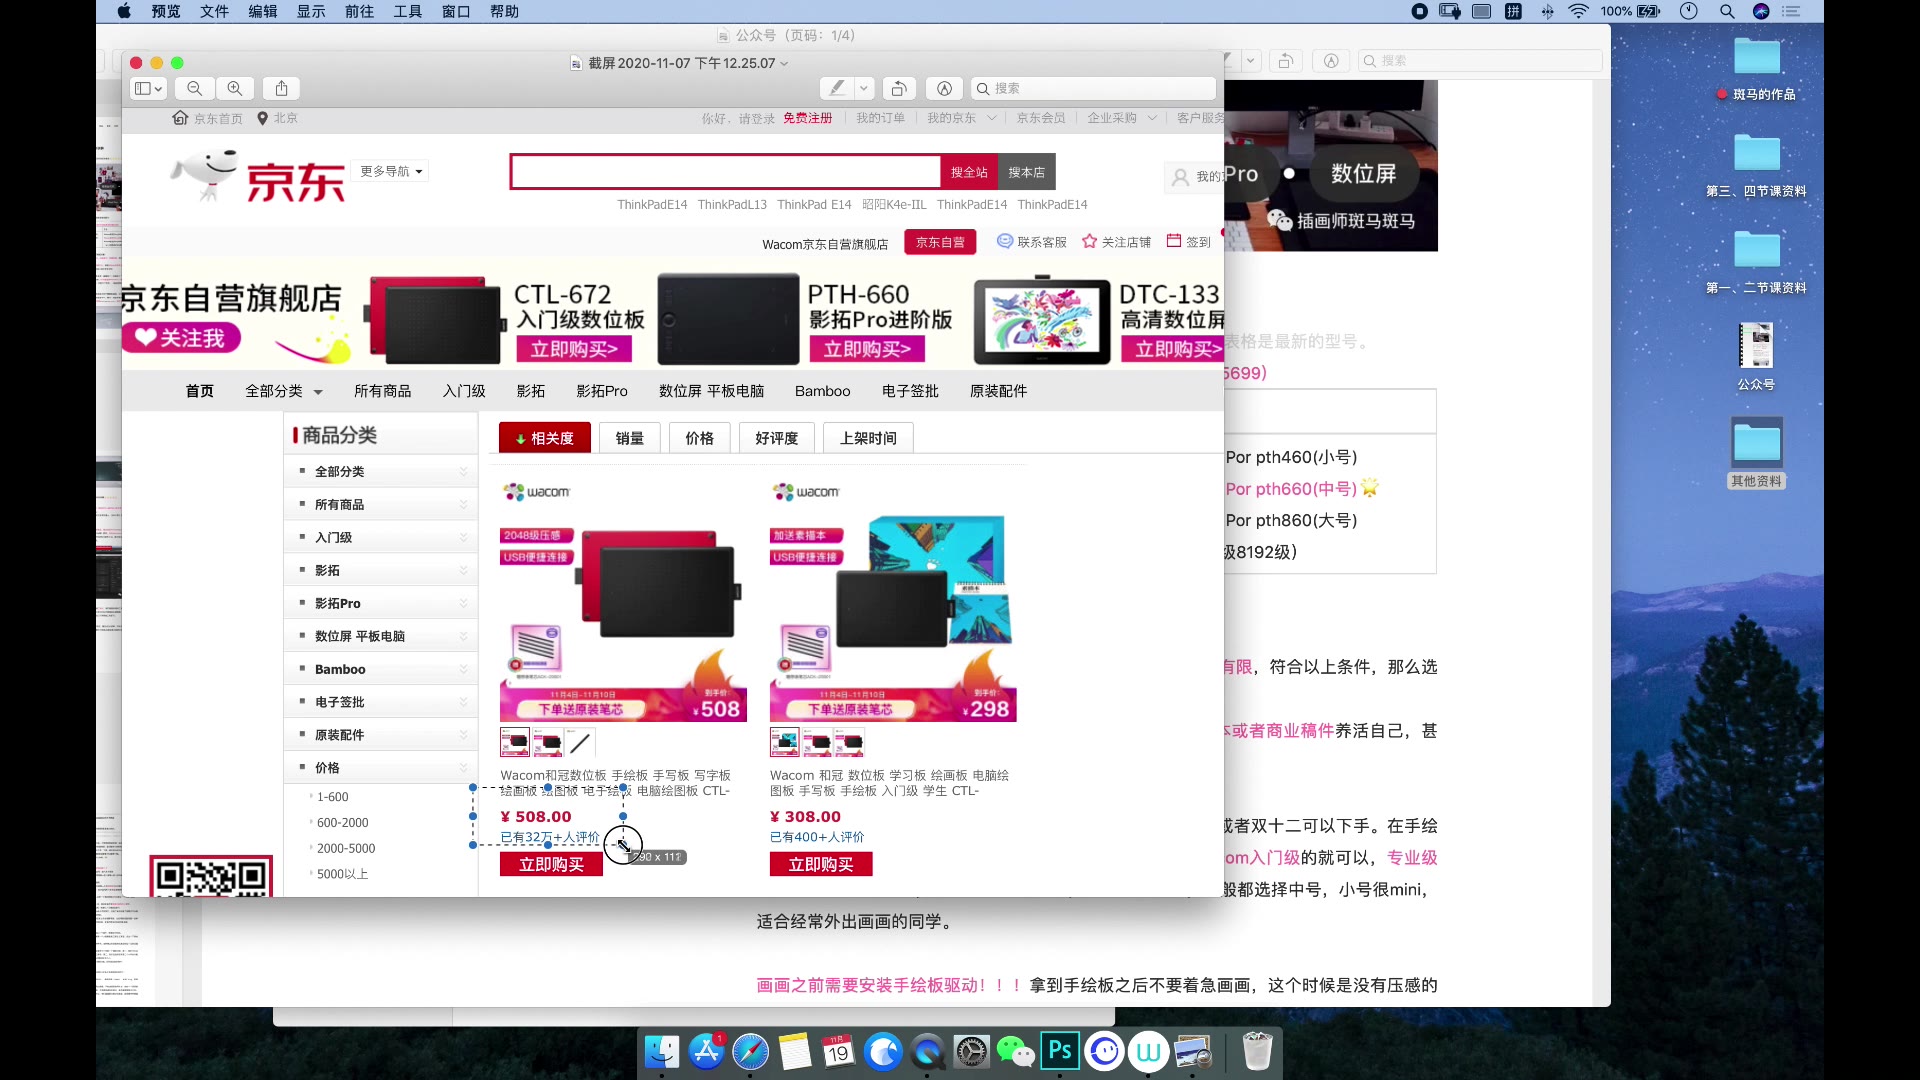The height and width of the screenshot is (1080, 1920).
Task: Select the blue variant thumbnail under ¥308 tablet
Action: pyautogui.click(x=785, y=742)
